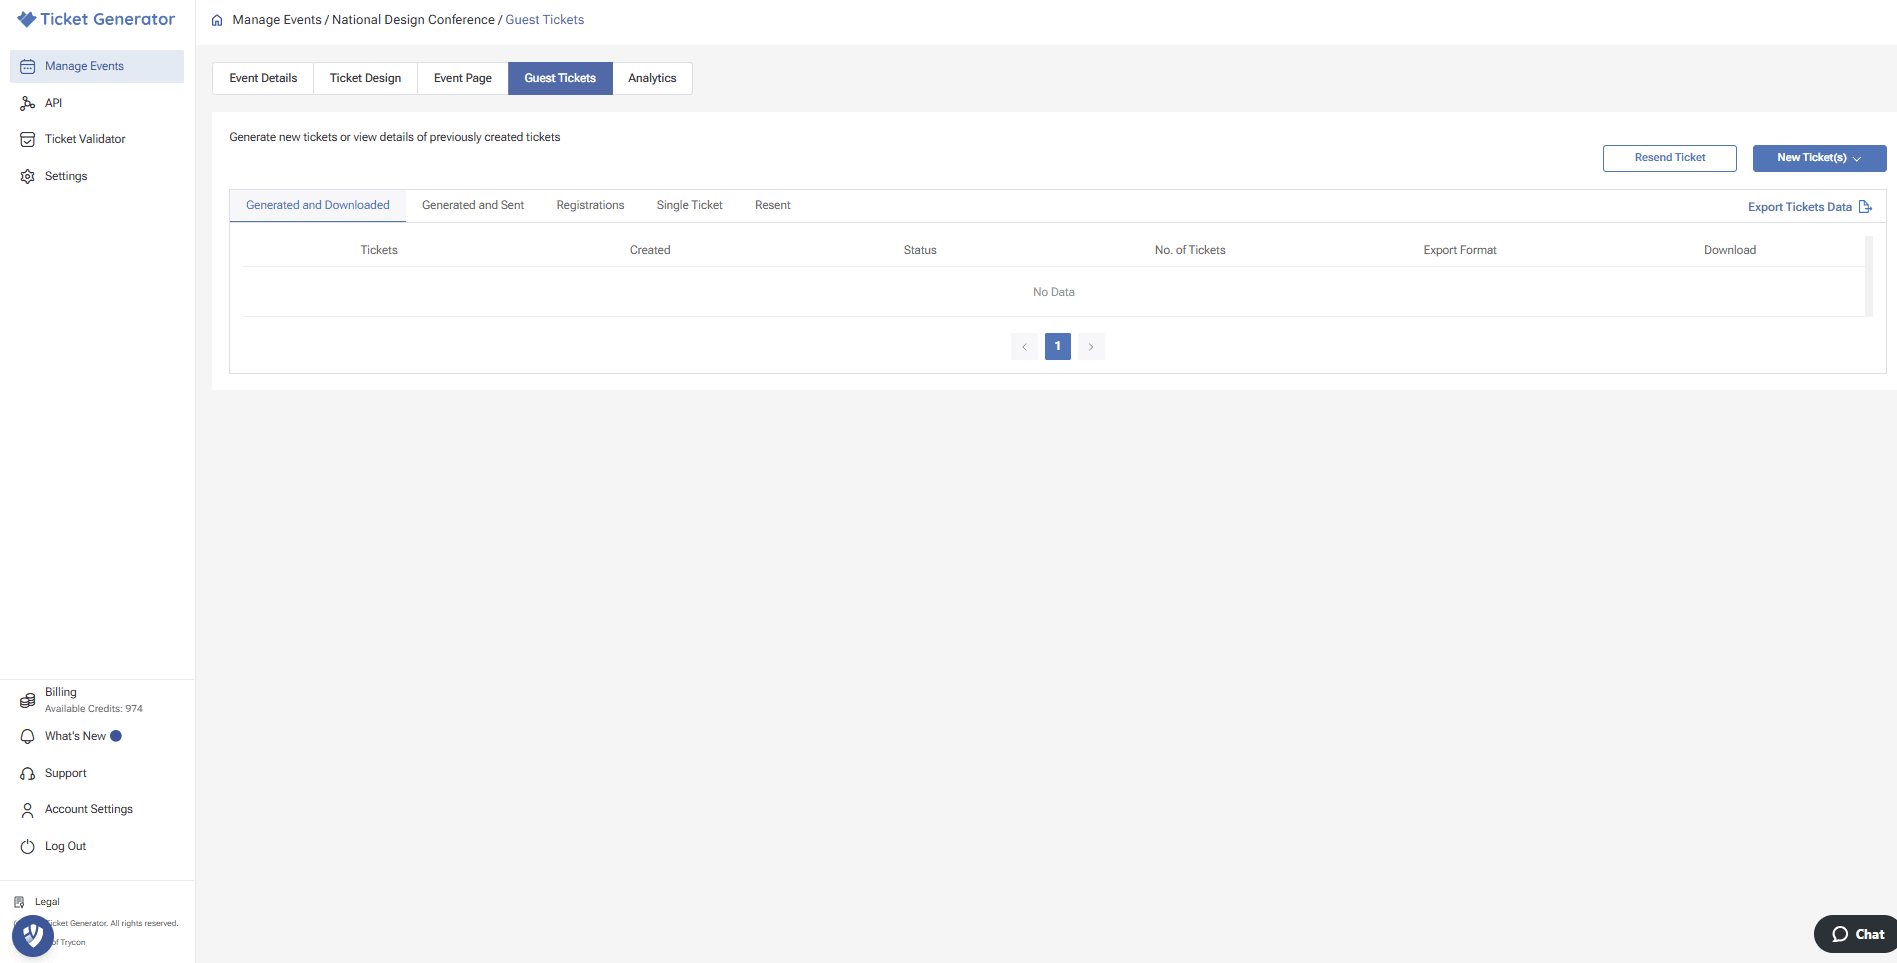Open the Event Details tab
Image resolution: width=1897 pixels, height=963 pixels.
tap(263, 78)
